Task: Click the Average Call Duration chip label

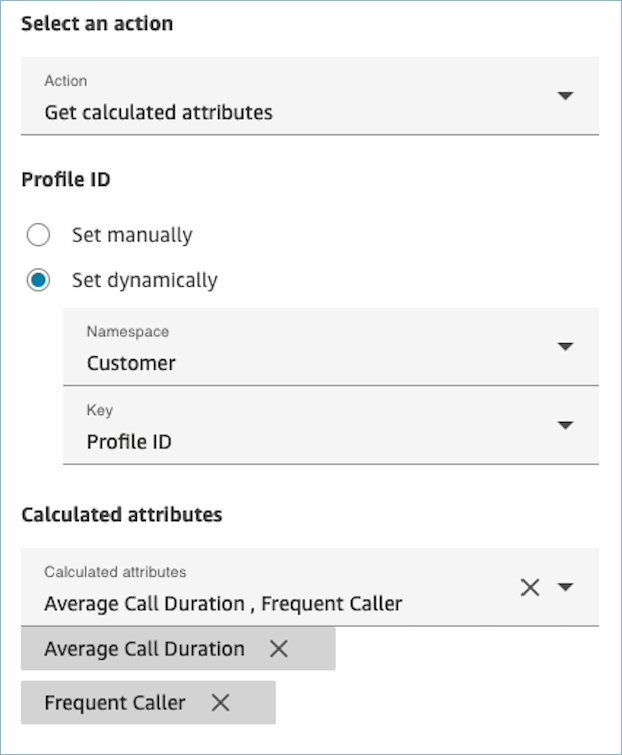Action: point(144,649)
